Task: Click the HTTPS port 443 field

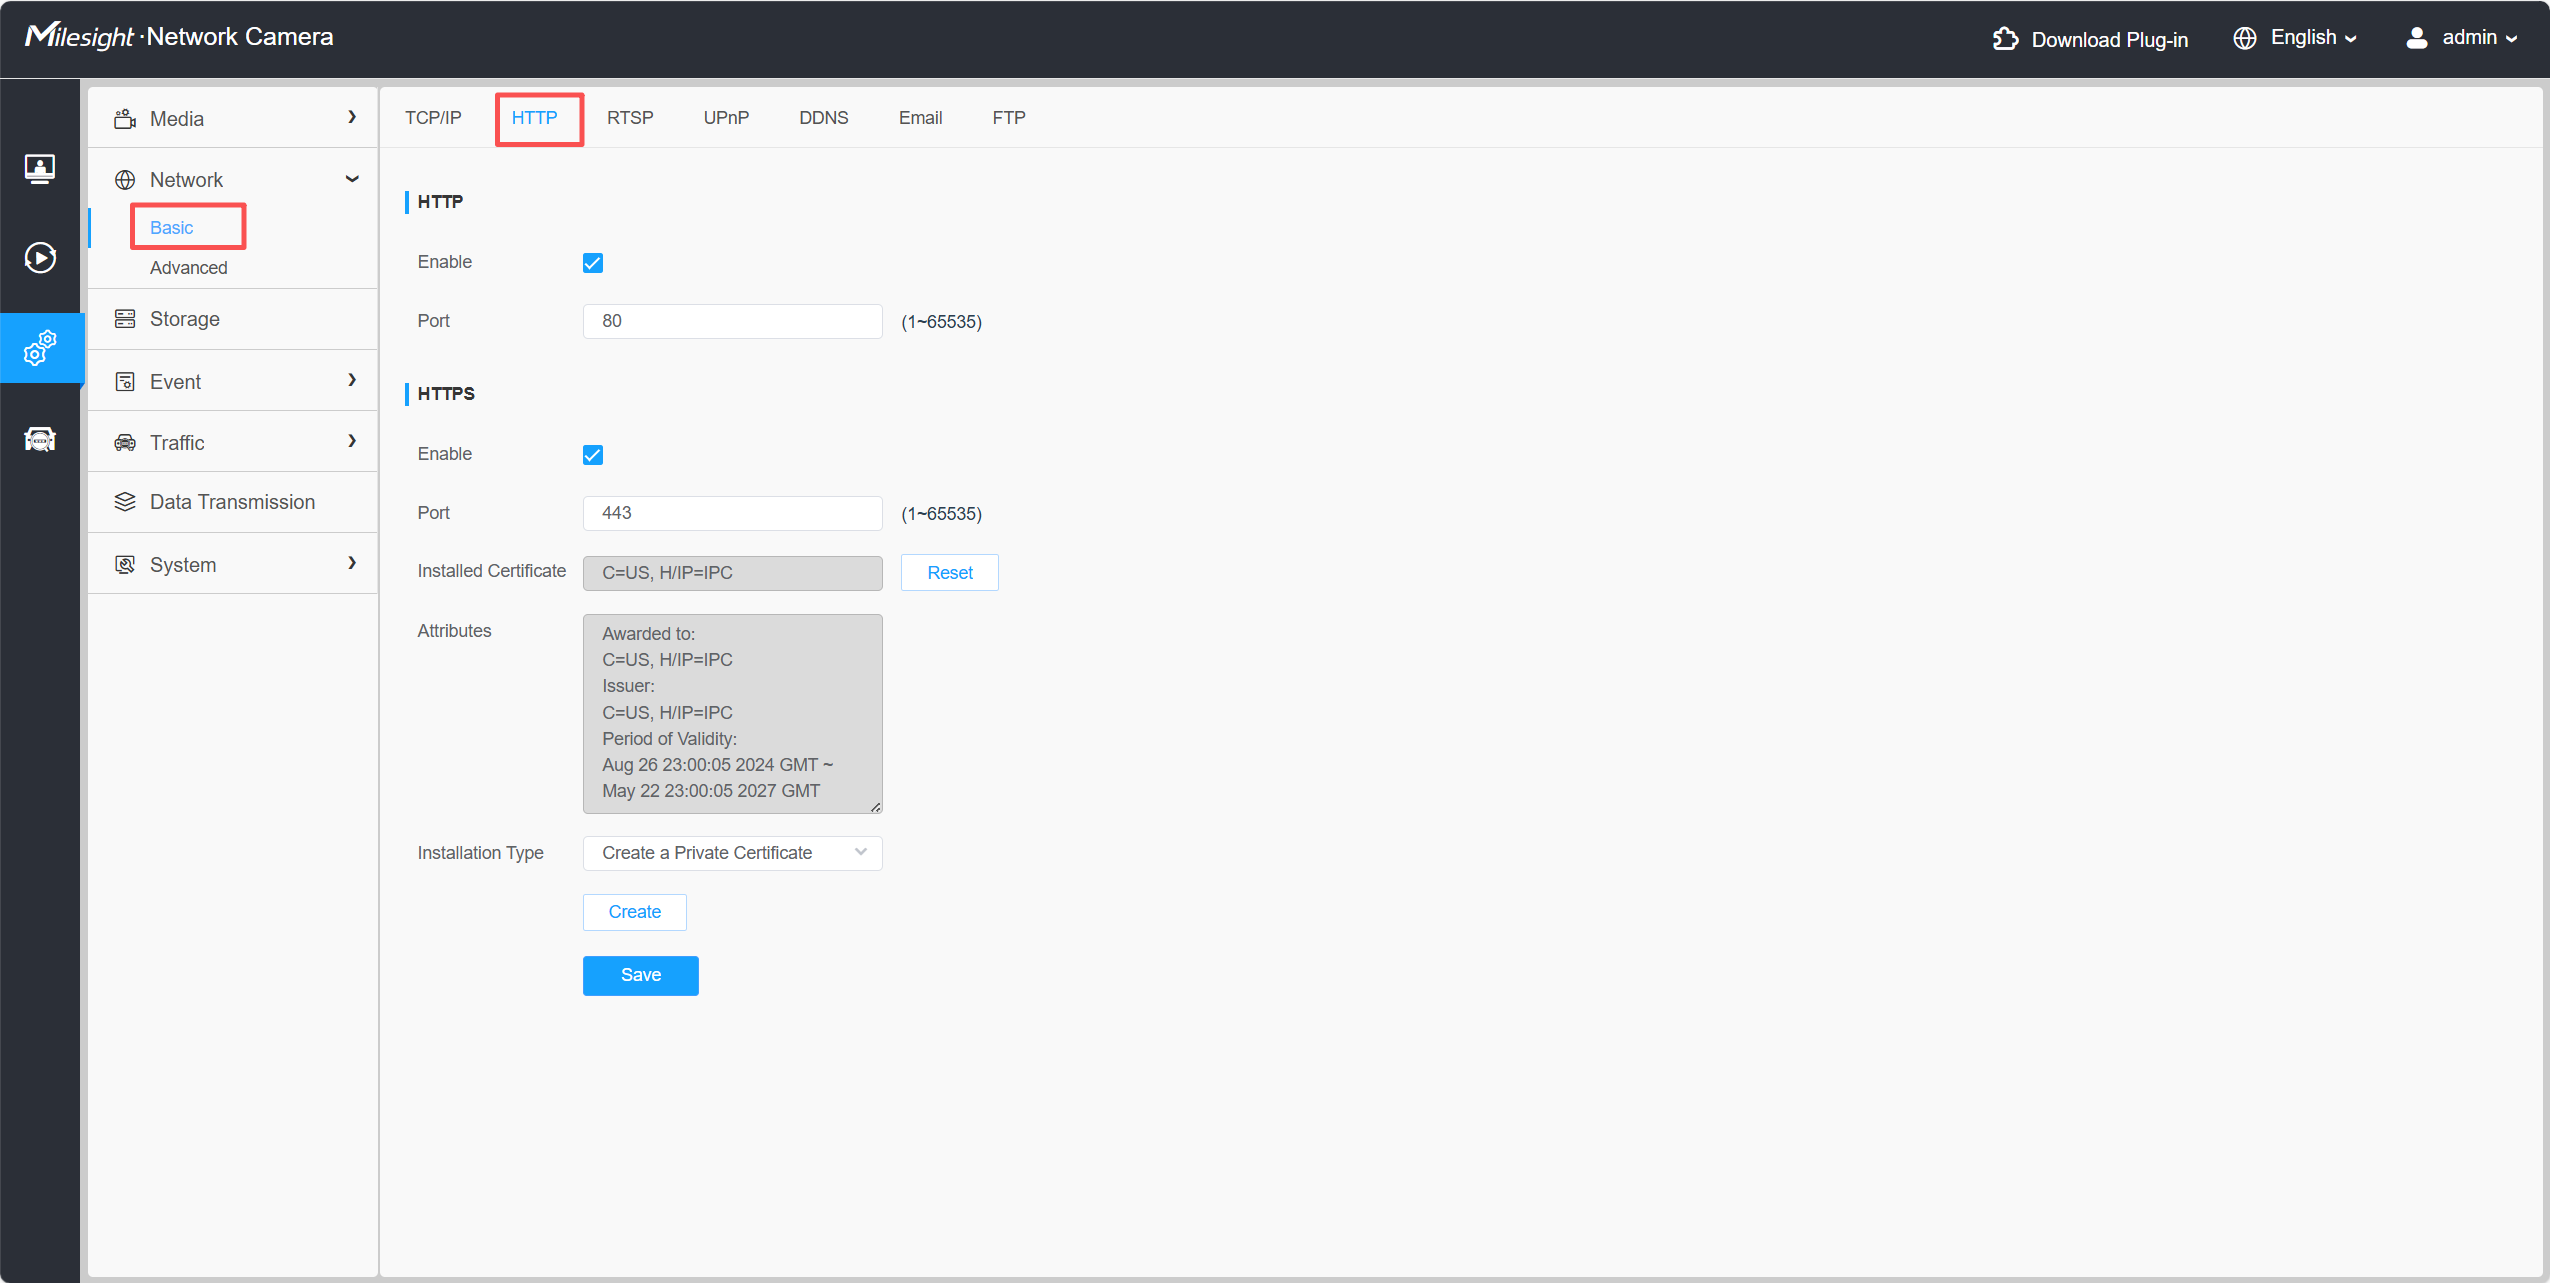Action: pos(732,513)
